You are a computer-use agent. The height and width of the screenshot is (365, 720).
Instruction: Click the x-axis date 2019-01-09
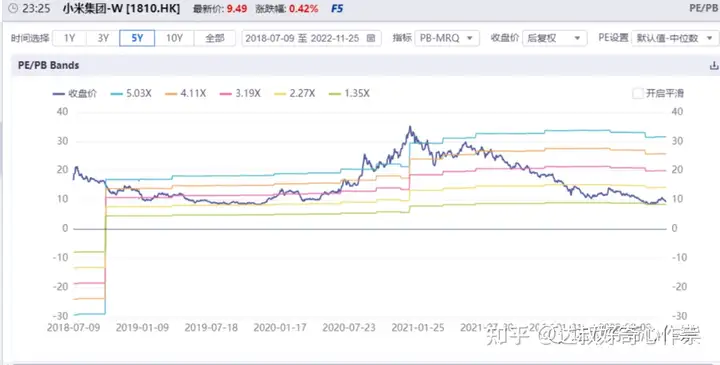(x=142, y=328)
